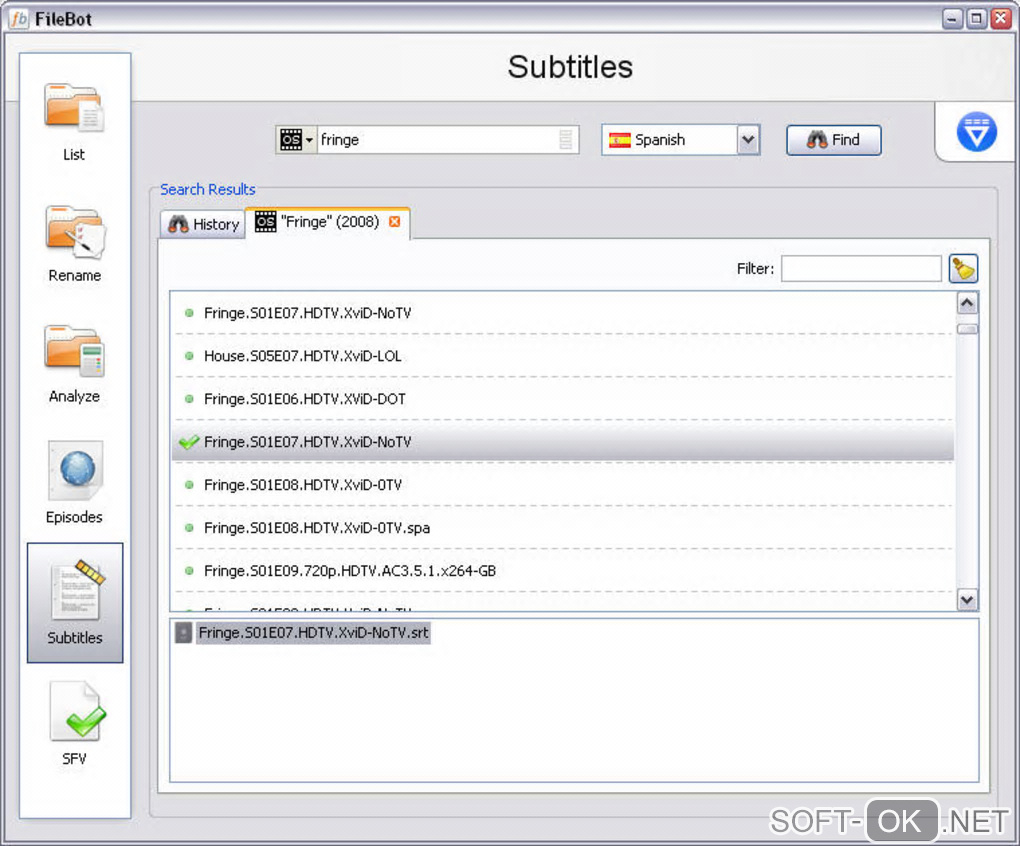Close the "Fringe" (2008) tab

coord(394,222)
